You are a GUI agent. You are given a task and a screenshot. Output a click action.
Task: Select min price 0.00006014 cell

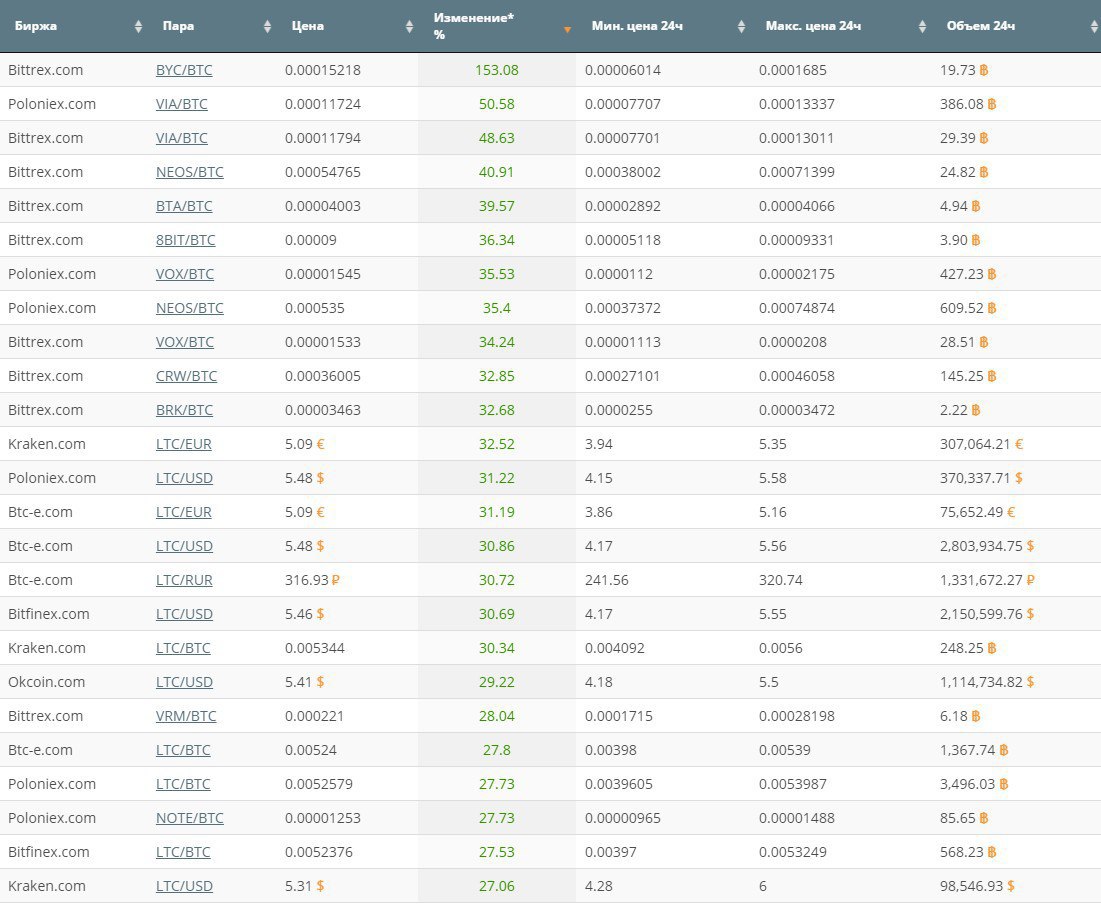tap(623, 70)
